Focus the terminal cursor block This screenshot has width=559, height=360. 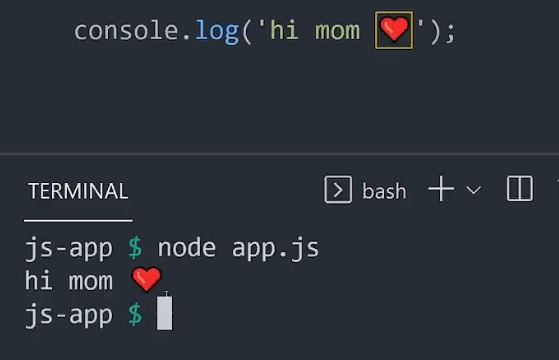(164, 313)
